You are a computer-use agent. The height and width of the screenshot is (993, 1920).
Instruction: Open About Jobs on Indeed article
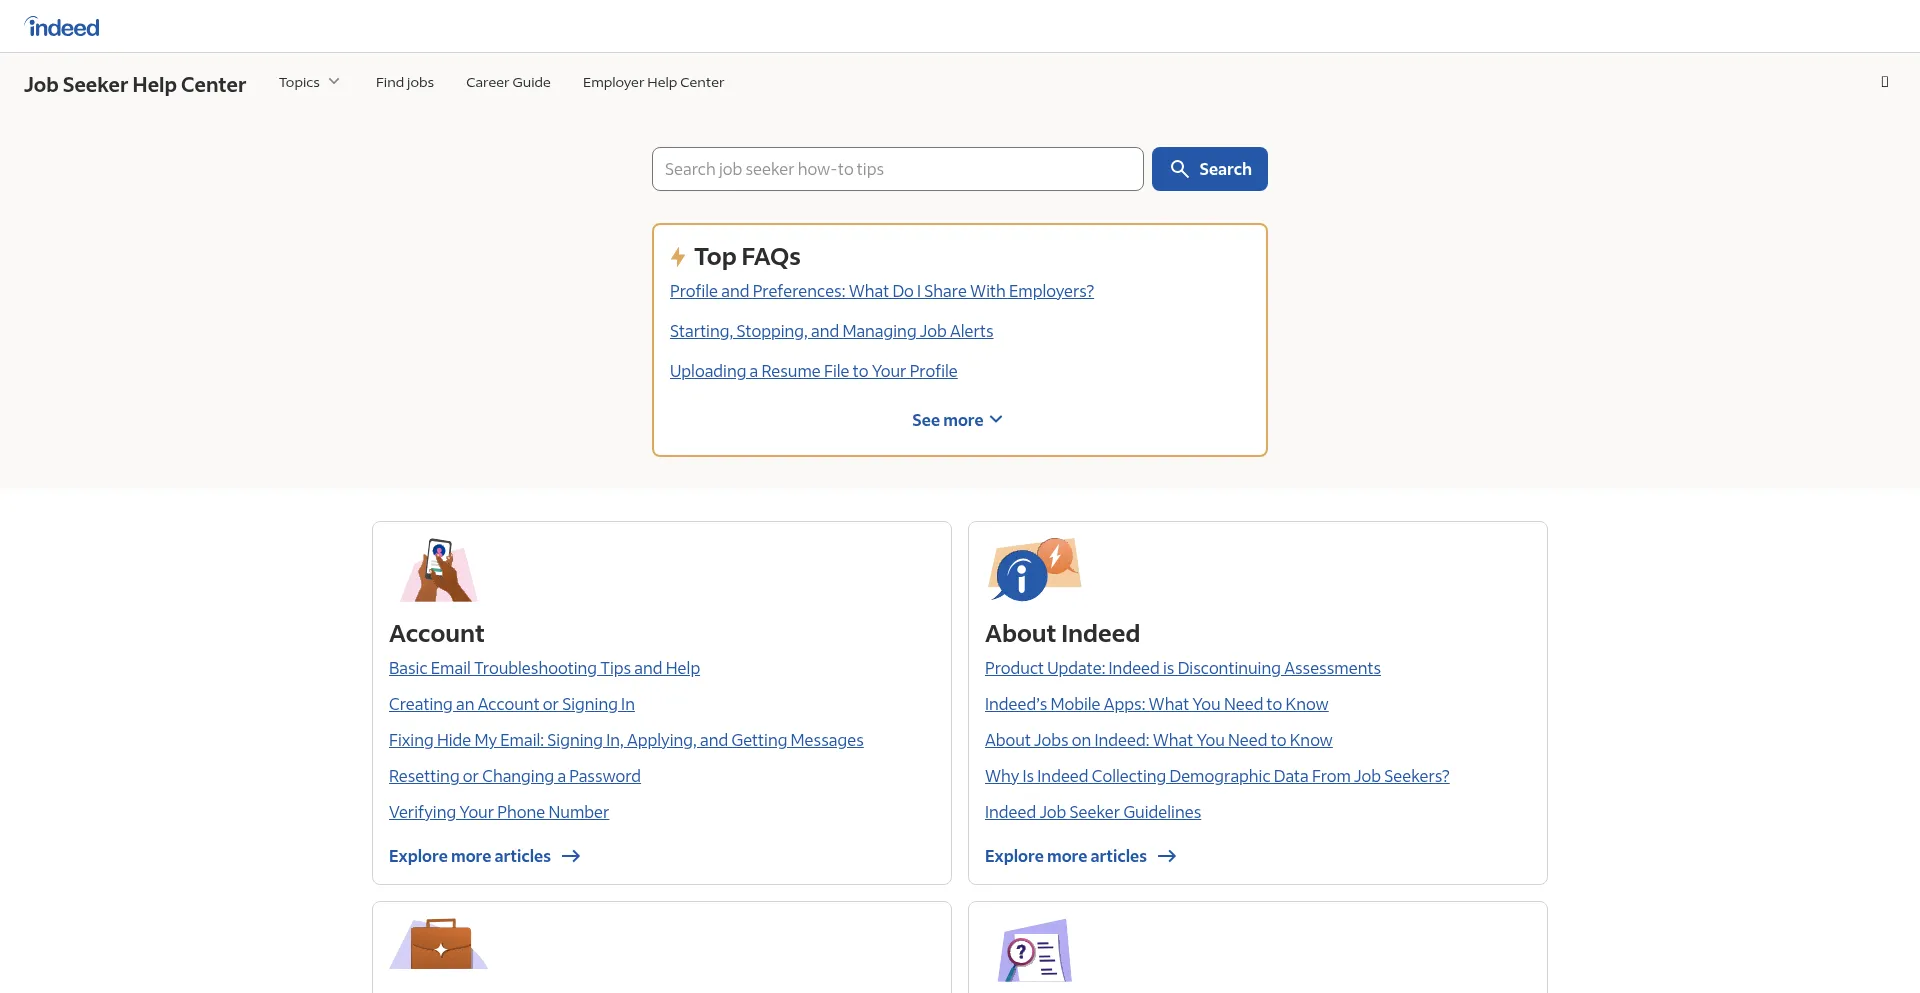coord(1158,740)
